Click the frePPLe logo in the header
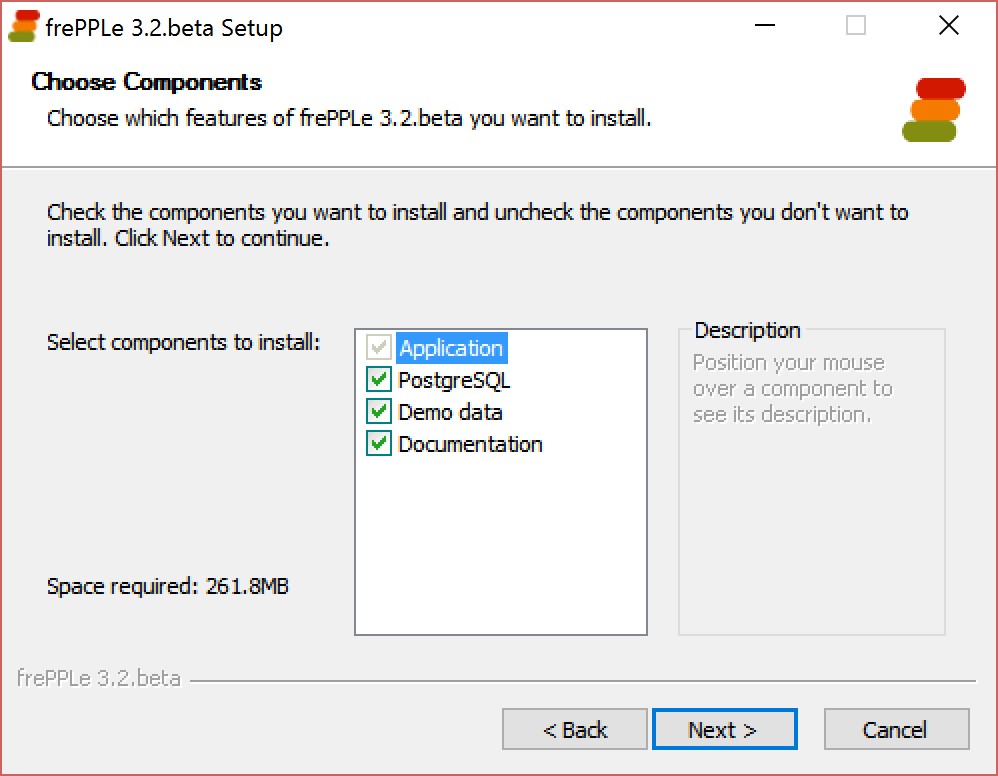The height and width of the screenshot is (776, 998). coord(933,109)
